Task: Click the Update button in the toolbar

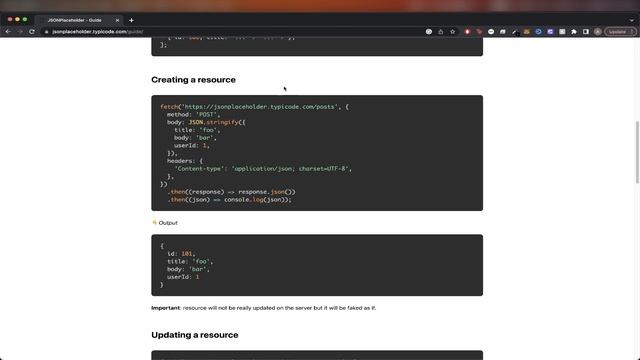Action: pos(620,31)
